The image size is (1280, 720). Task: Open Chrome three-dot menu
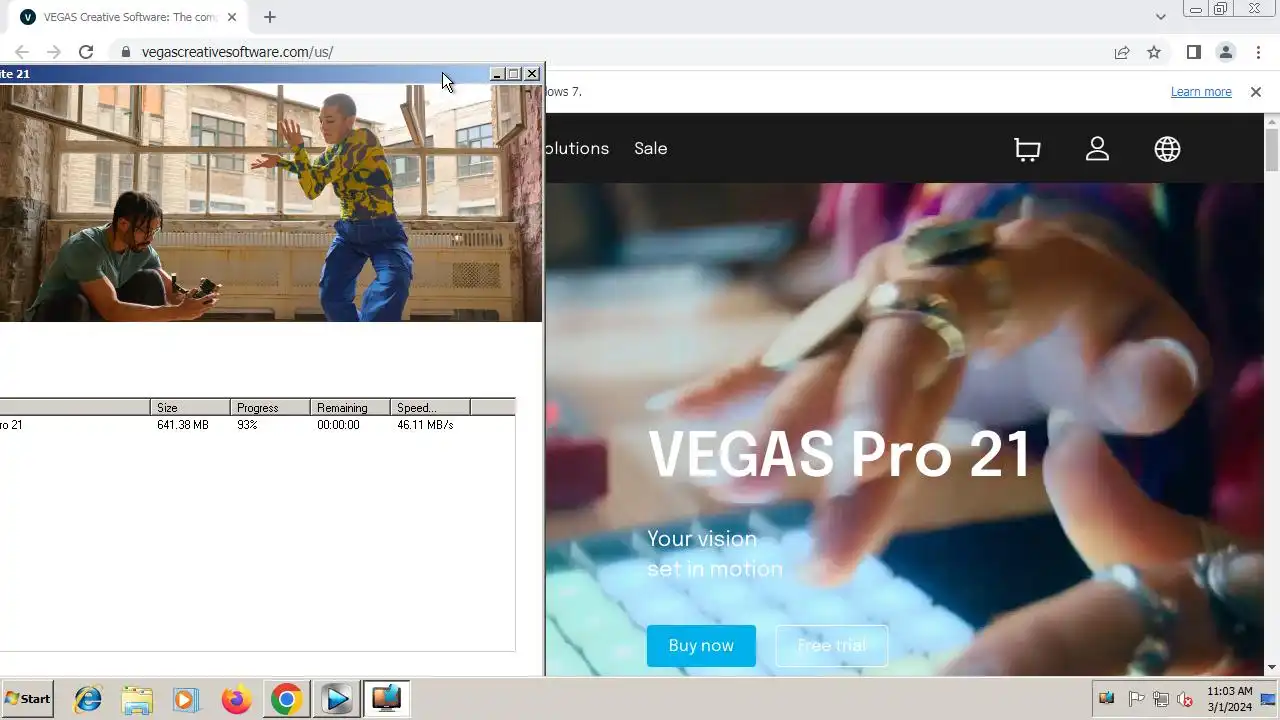pyautogui.click(x=1258, y=52)
